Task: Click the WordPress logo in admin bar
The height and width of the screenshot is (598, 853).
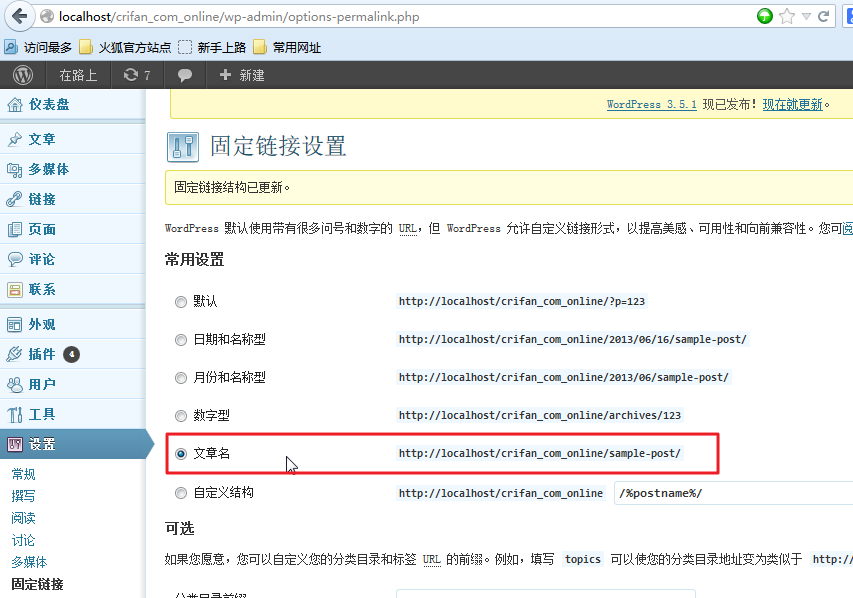Action: coord(23,75)
